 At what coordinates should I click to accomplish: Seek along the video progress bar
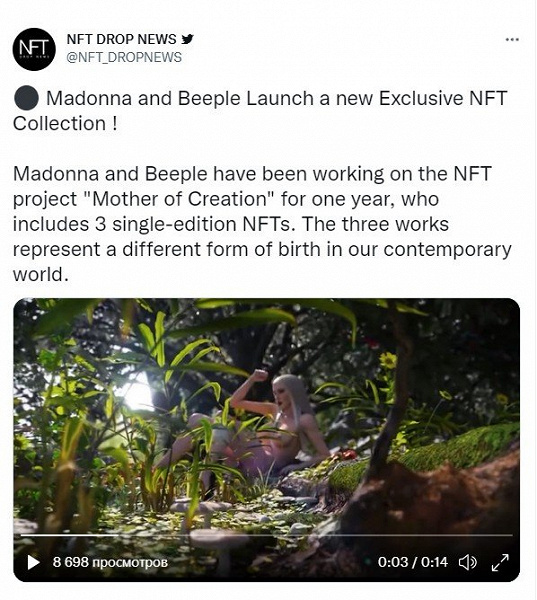click(x=266, y=535)
